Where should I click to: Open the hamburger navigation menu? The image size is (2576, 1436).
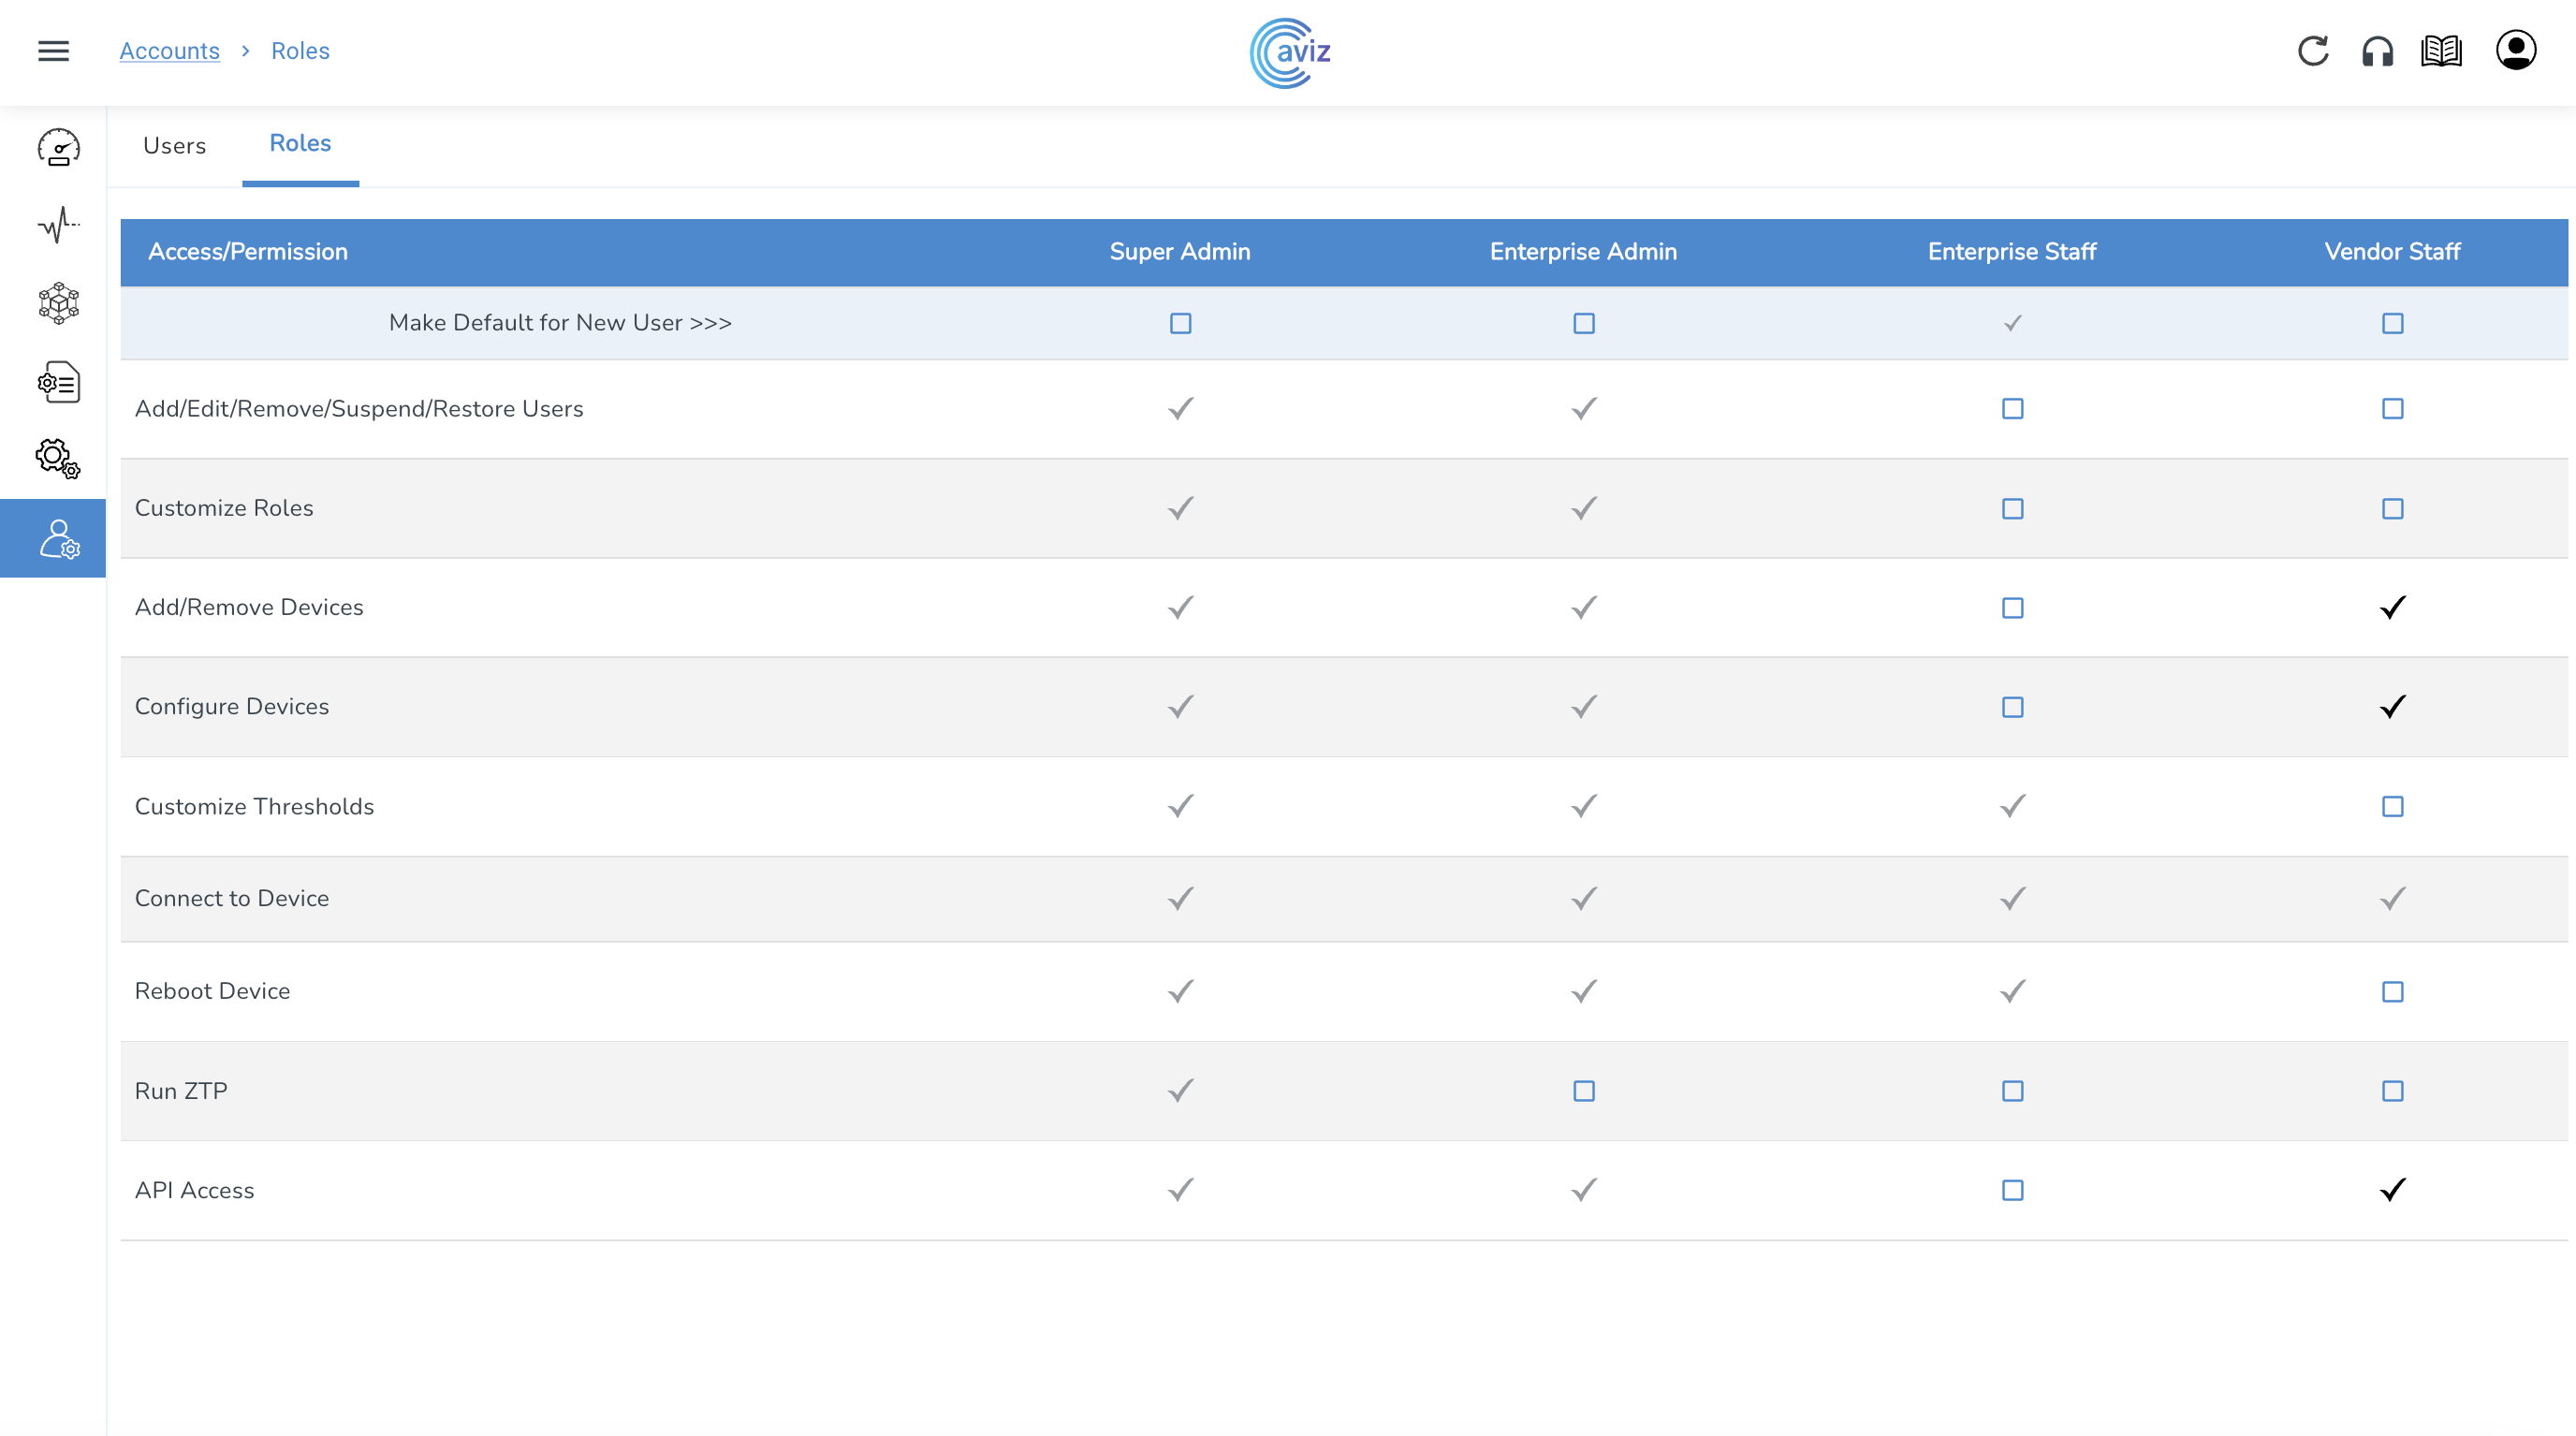pyautogui.click(x=53, y=51)
